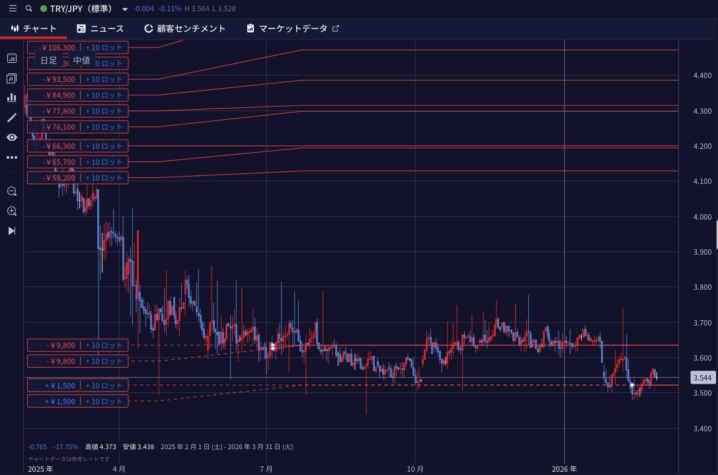Click the second sidebar icon below layout
718x475 pixels.
click(12, 78)
